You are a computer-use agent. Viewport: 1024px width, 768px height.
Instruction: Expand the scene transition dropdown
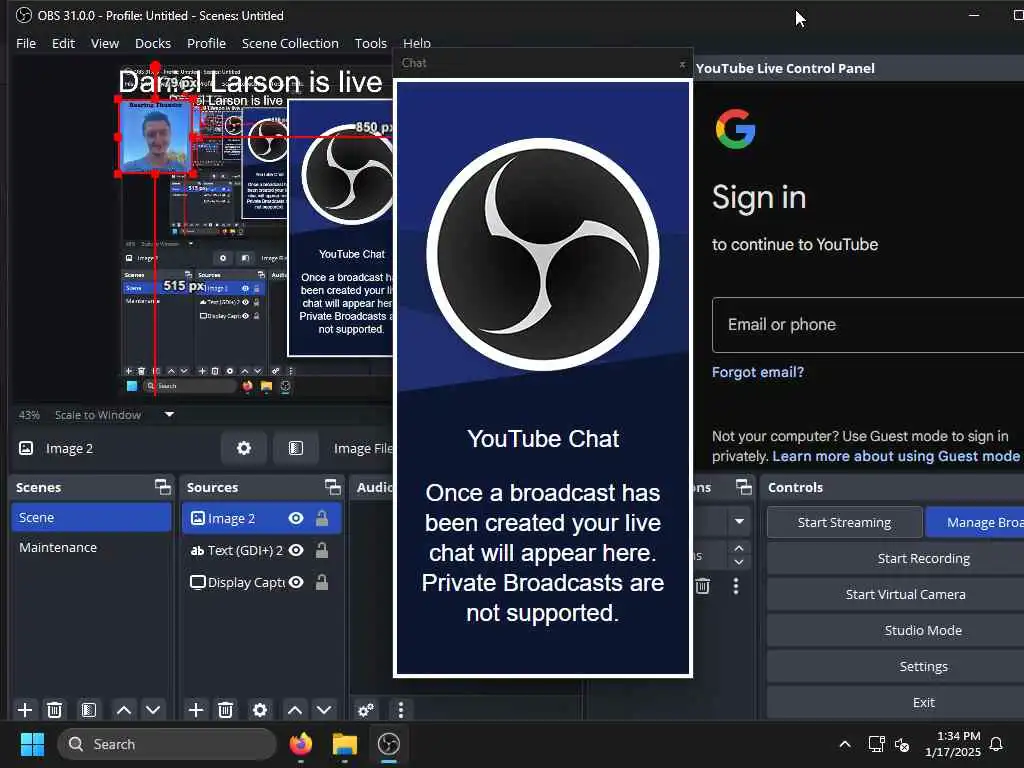739,521
